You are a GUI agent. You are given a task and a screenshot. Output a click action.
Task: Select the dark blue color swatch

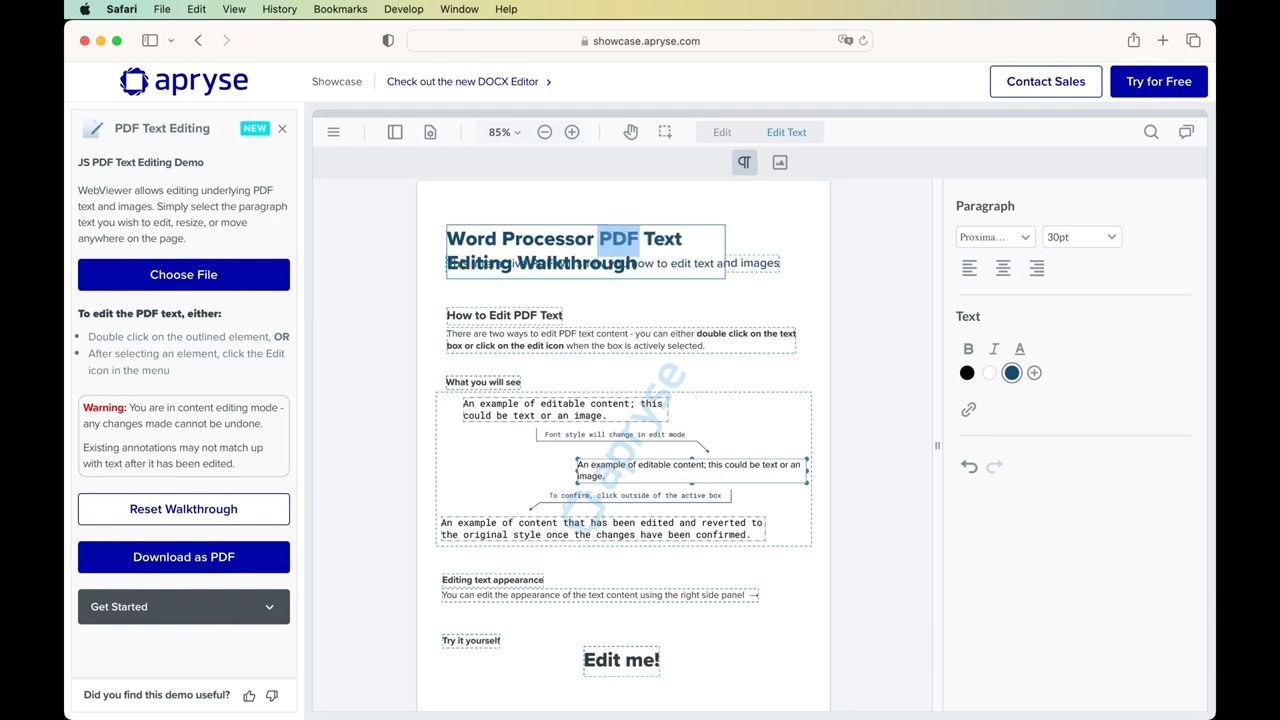(x=1012, y=373)
